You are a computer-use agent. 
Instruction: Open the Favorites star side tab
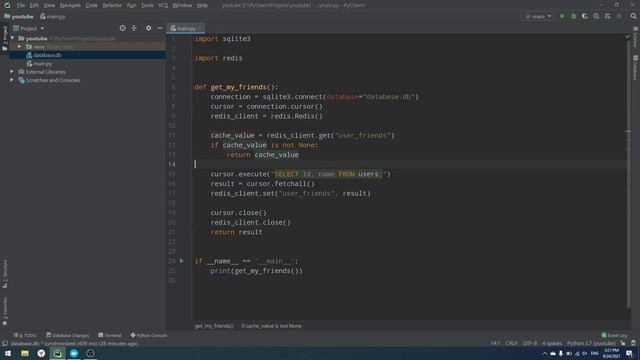5,311
